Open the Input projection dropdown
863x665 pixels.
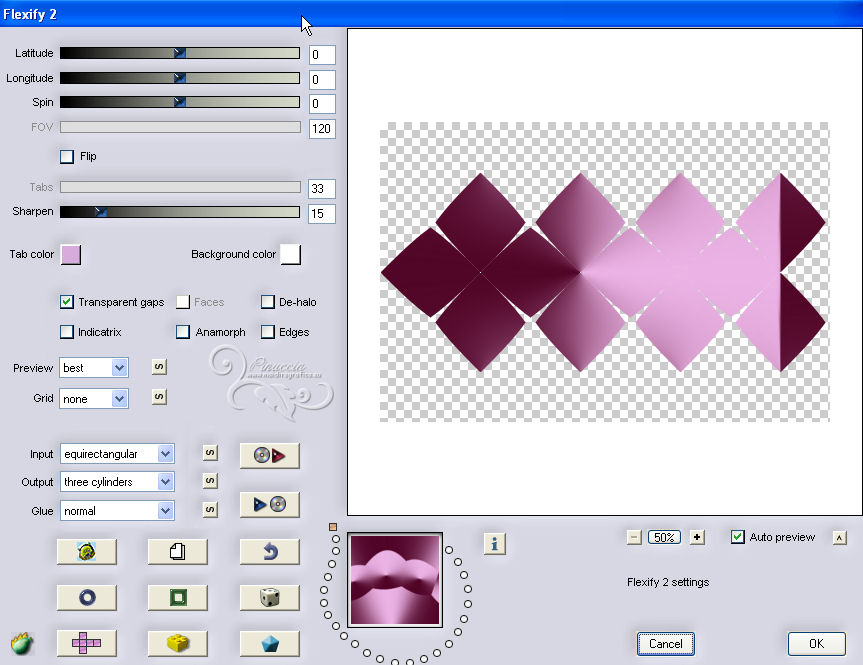click(x=117, y=454)
